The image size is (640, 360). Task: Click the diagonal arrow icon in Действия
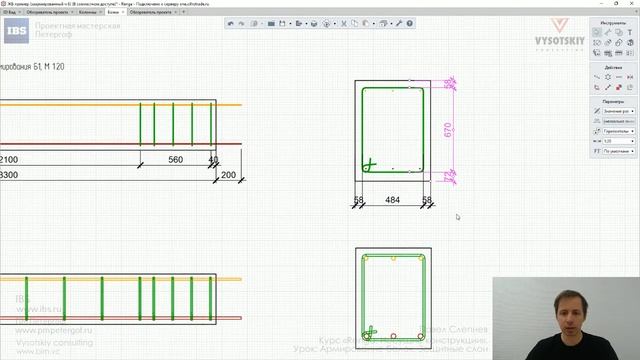point(608,87)
